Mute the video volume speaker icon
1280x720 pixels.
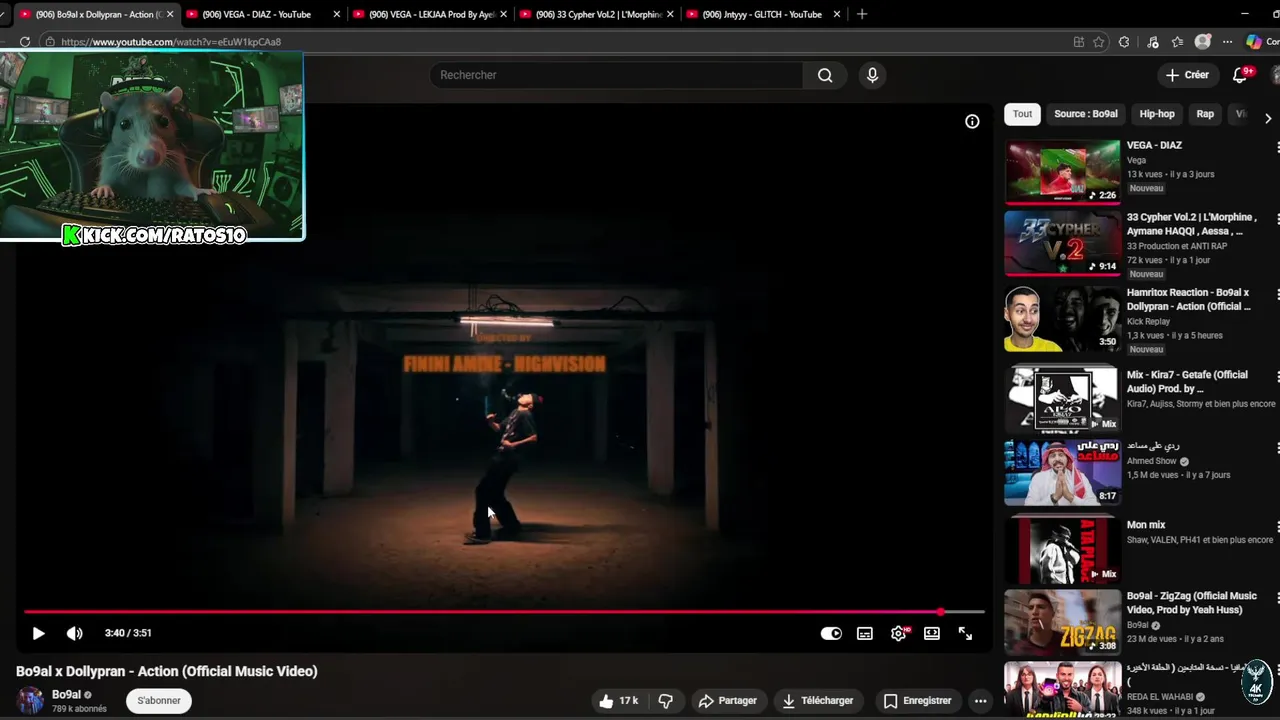click(75, 633)
